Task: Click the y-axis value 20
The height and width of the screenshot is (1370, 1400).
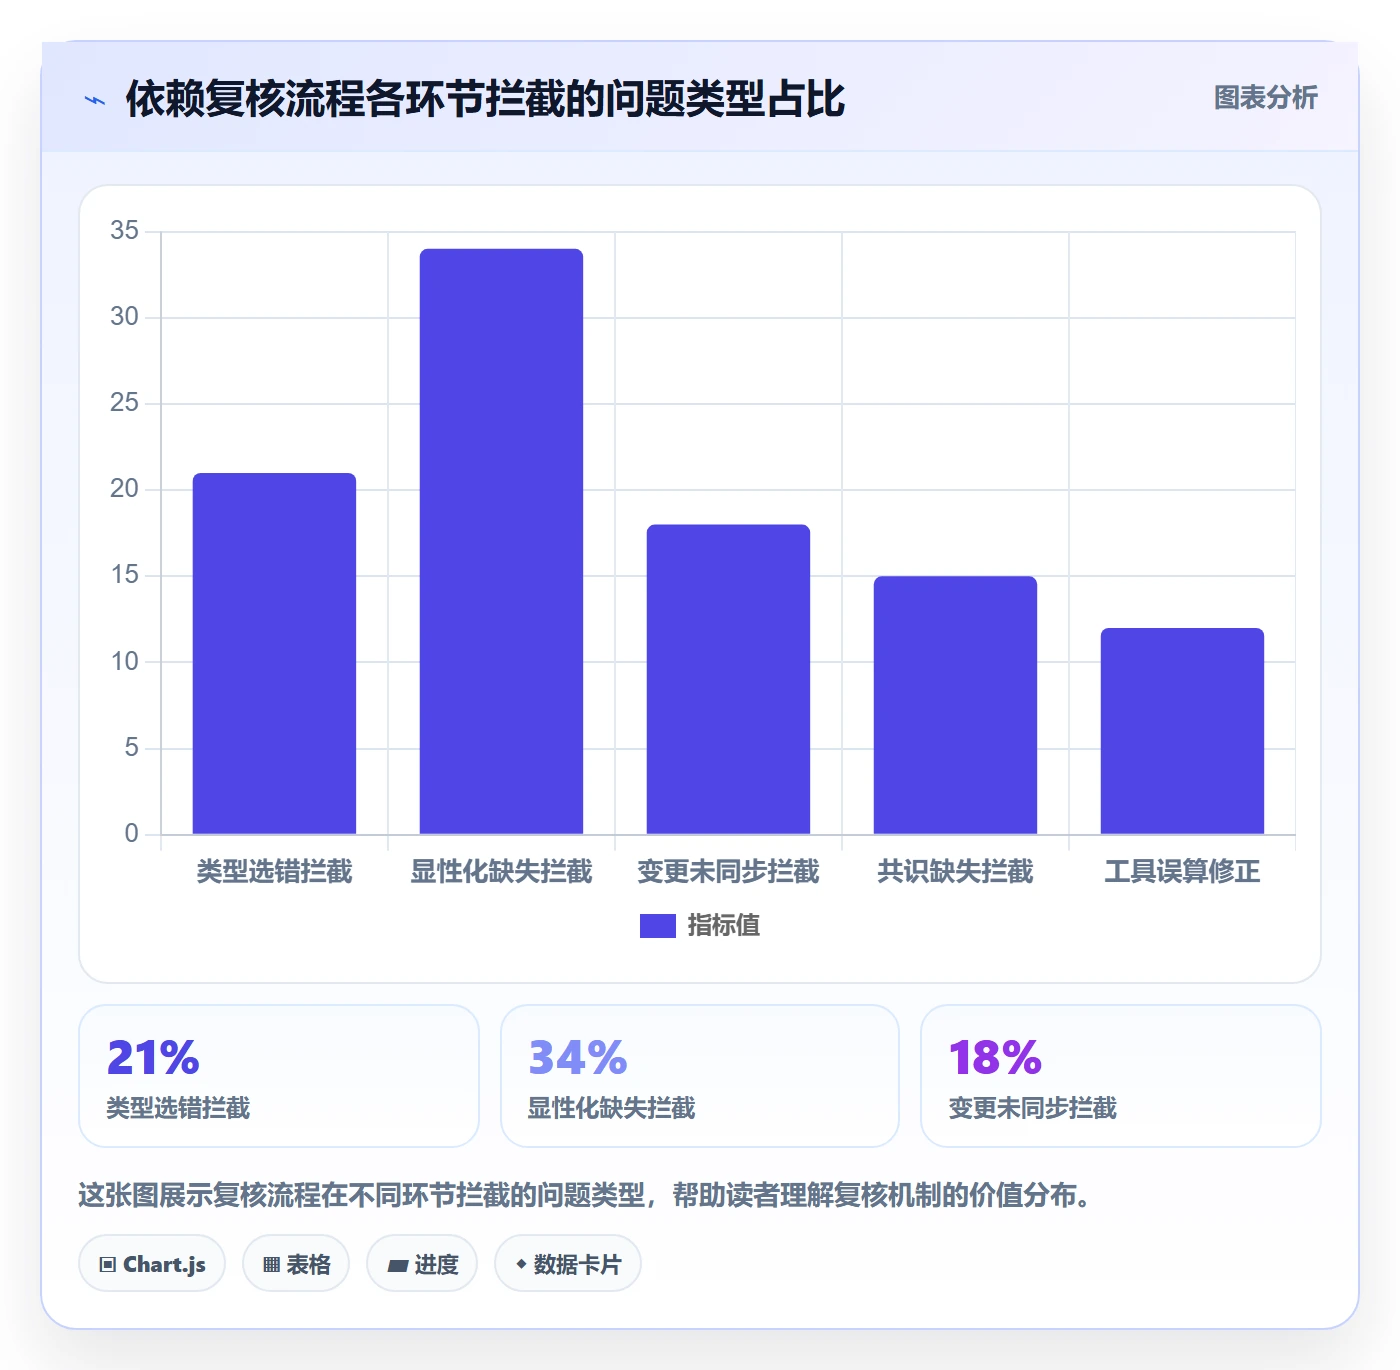Action: pos(124,489)
